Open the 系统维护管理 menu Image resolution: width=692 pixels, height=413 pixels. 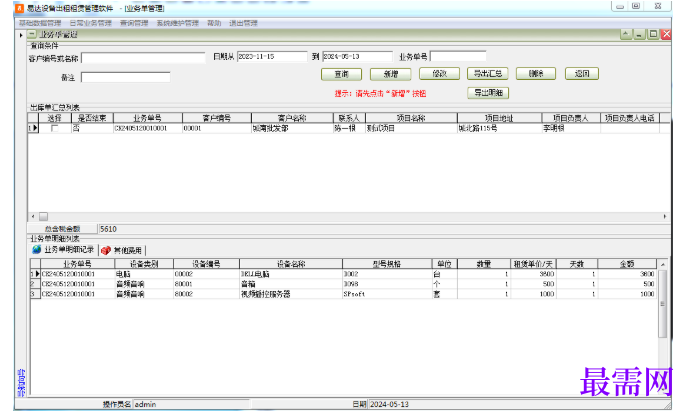click(x=178, y=23)
